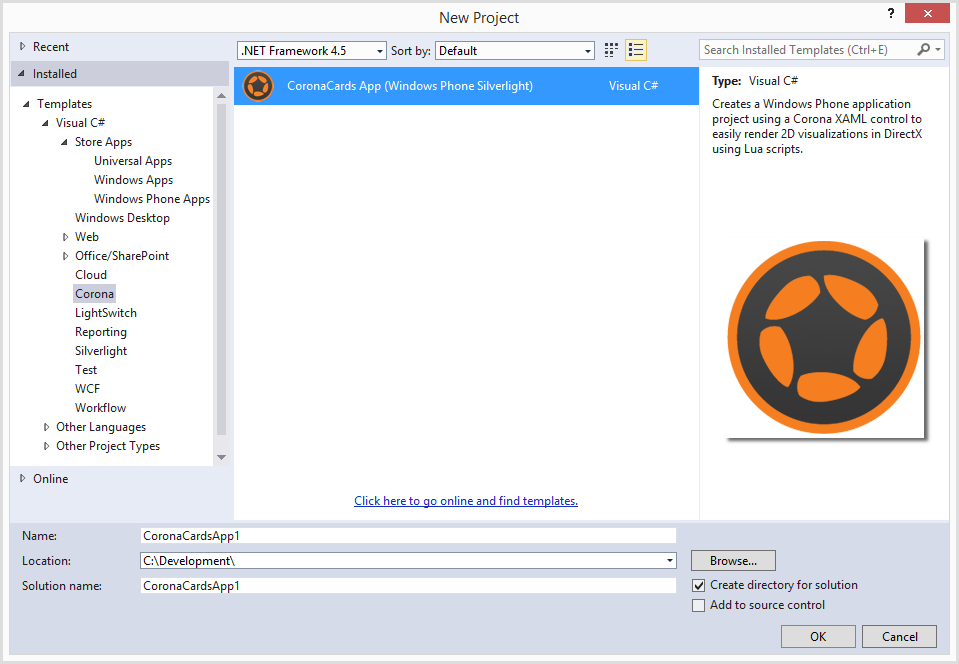Collapse the Store Apps tree node

point(64,142)
